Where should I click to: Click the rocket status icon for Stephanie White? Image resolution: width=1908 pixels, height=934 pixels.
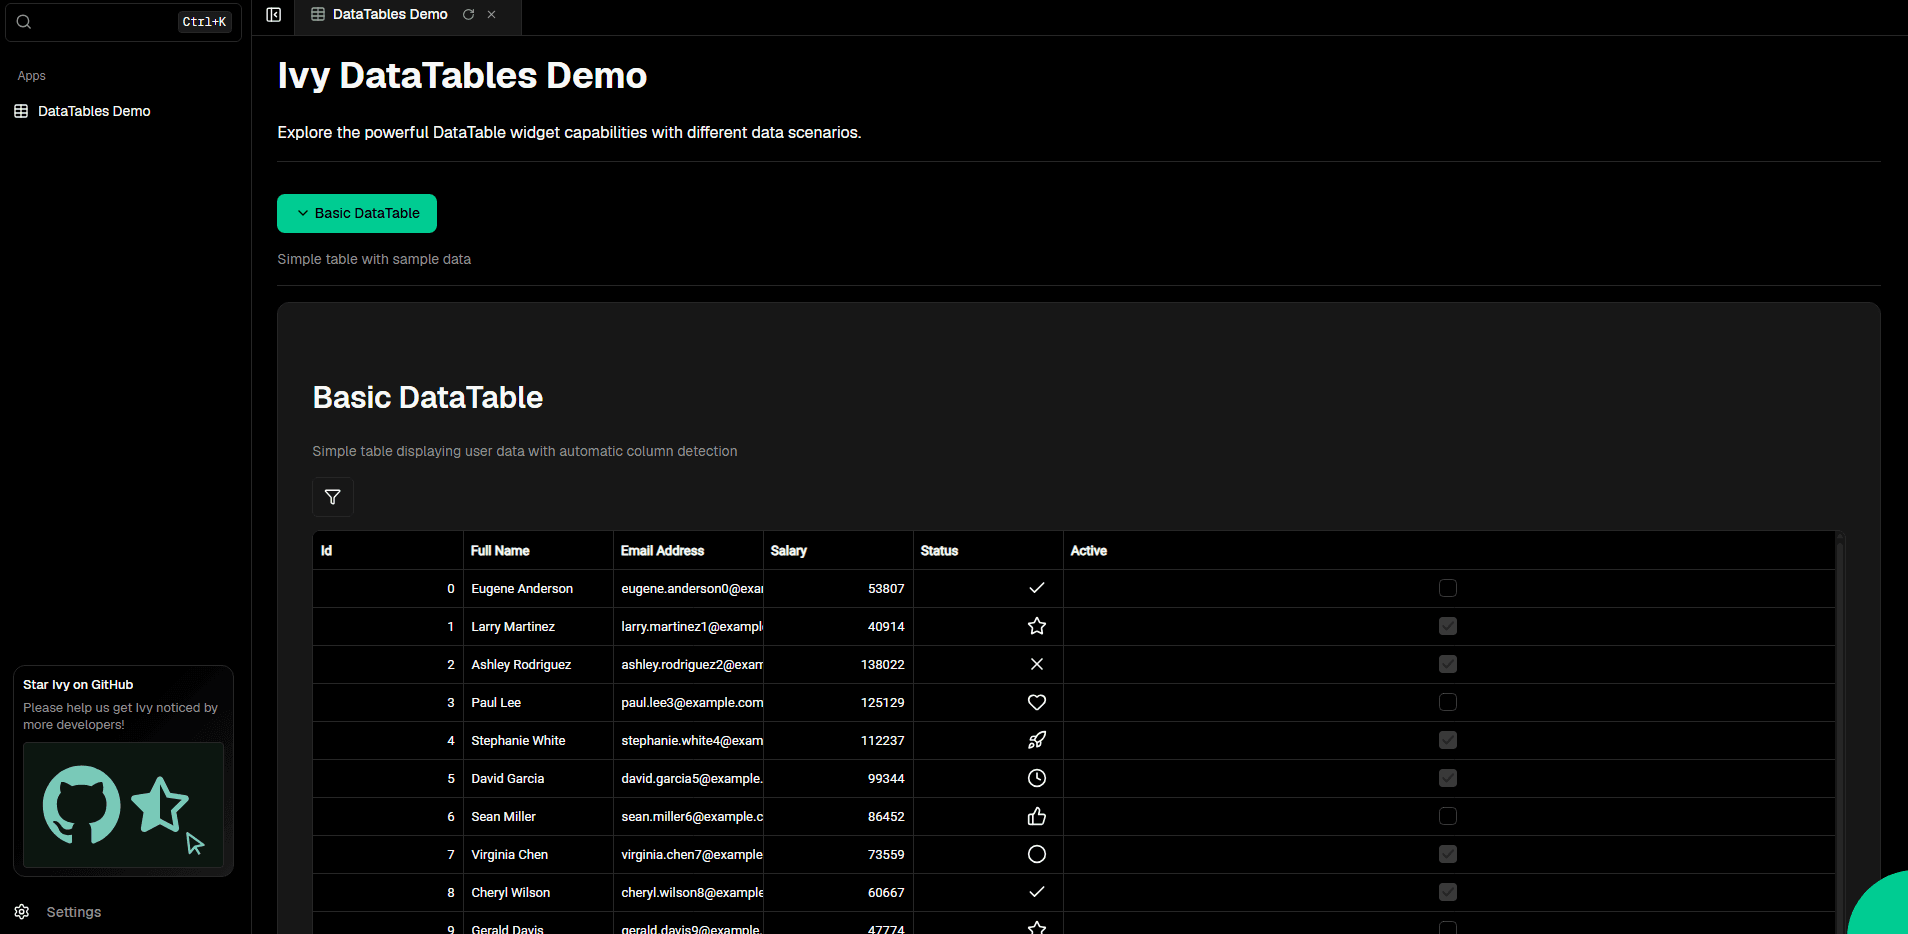[x=1036, y=740]
